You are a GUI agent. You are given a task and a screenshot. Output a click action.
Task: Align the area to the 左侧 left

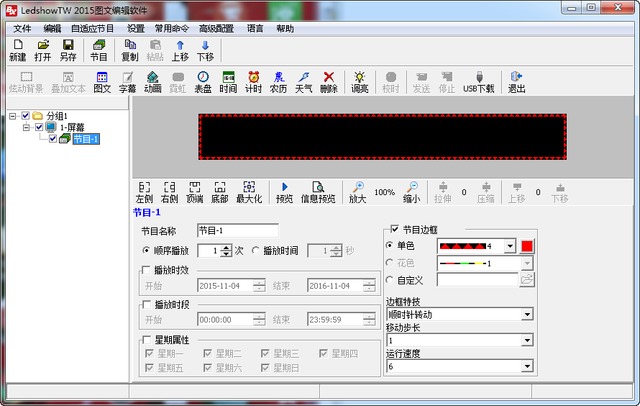(144, 192)
